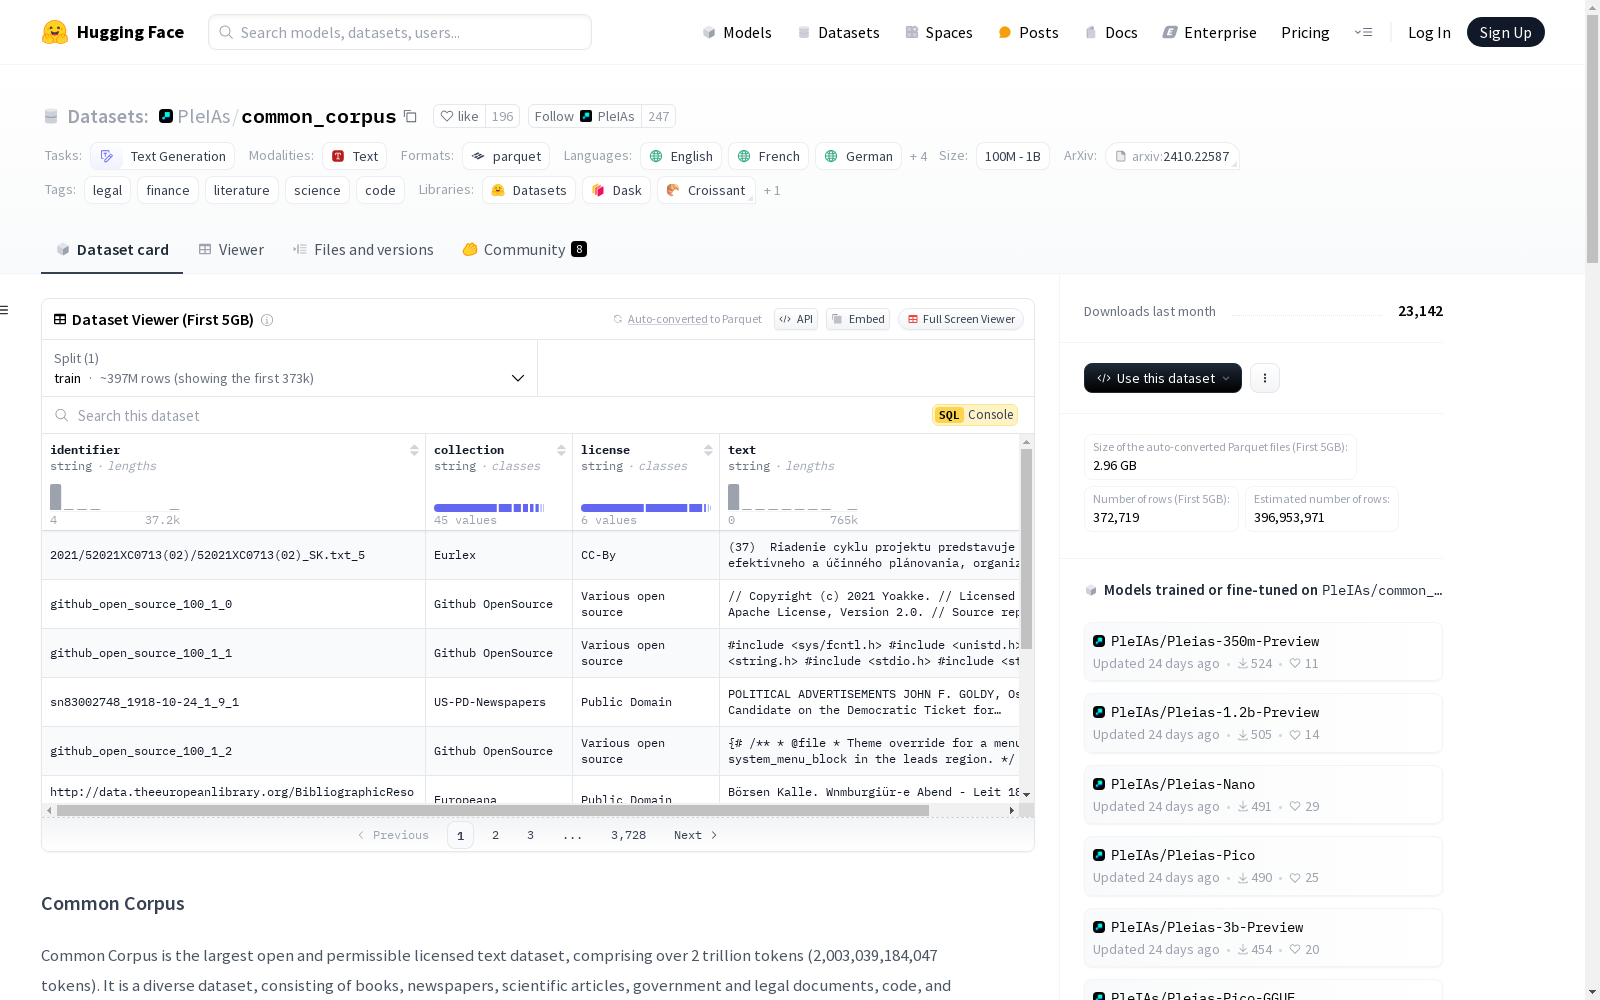Click the text column lengths histogram
Image resolution: width=1600 pixels, height=1000 pixels.
793,497
